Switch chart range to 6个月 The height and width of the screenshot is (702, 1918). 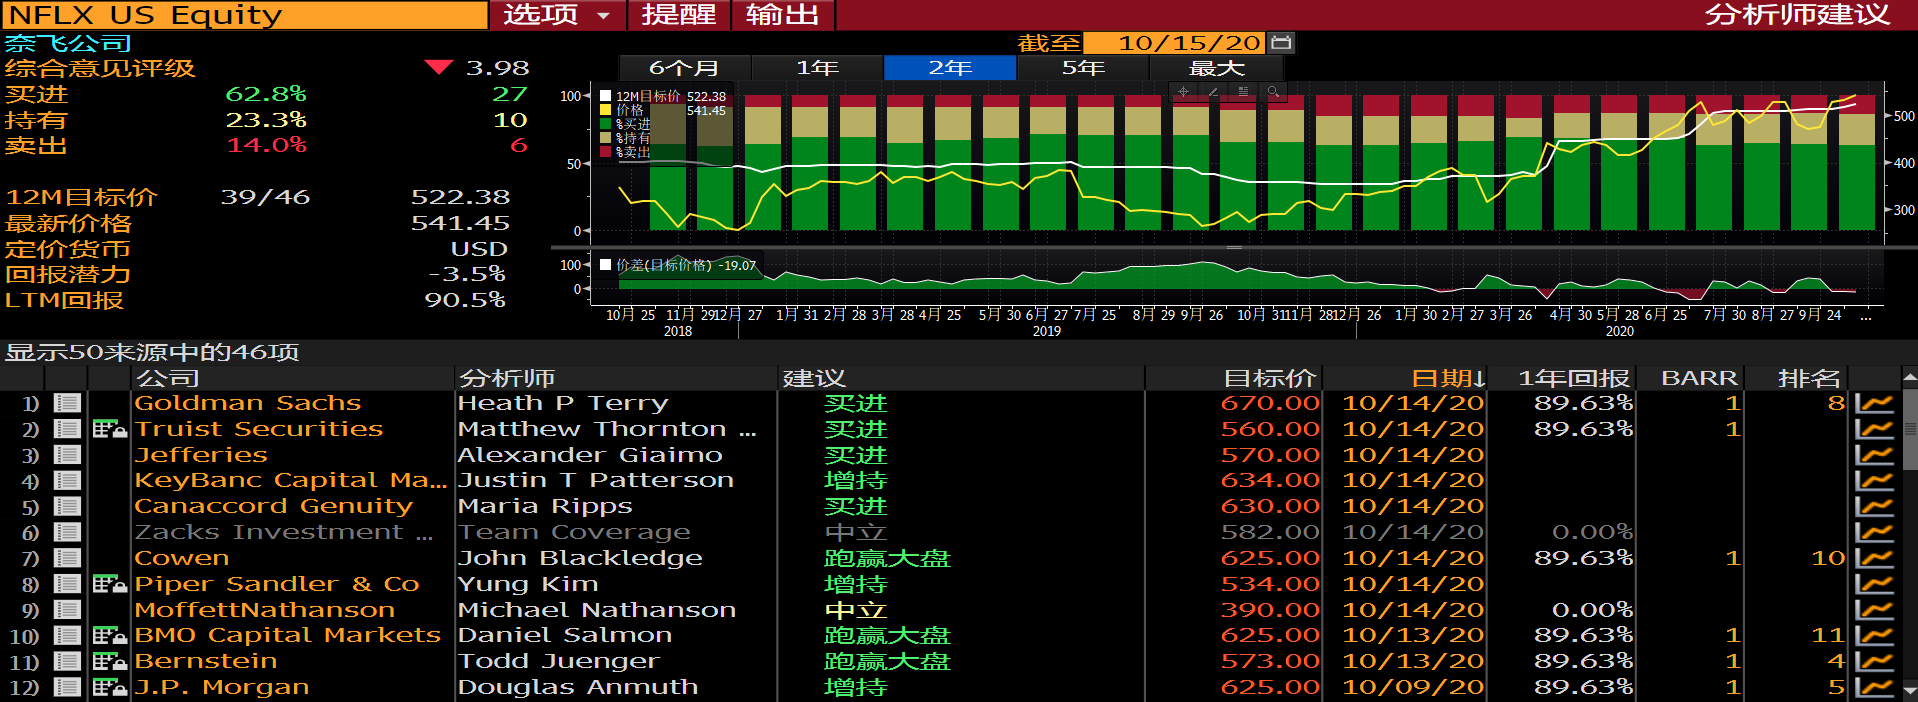pos(684,68)
